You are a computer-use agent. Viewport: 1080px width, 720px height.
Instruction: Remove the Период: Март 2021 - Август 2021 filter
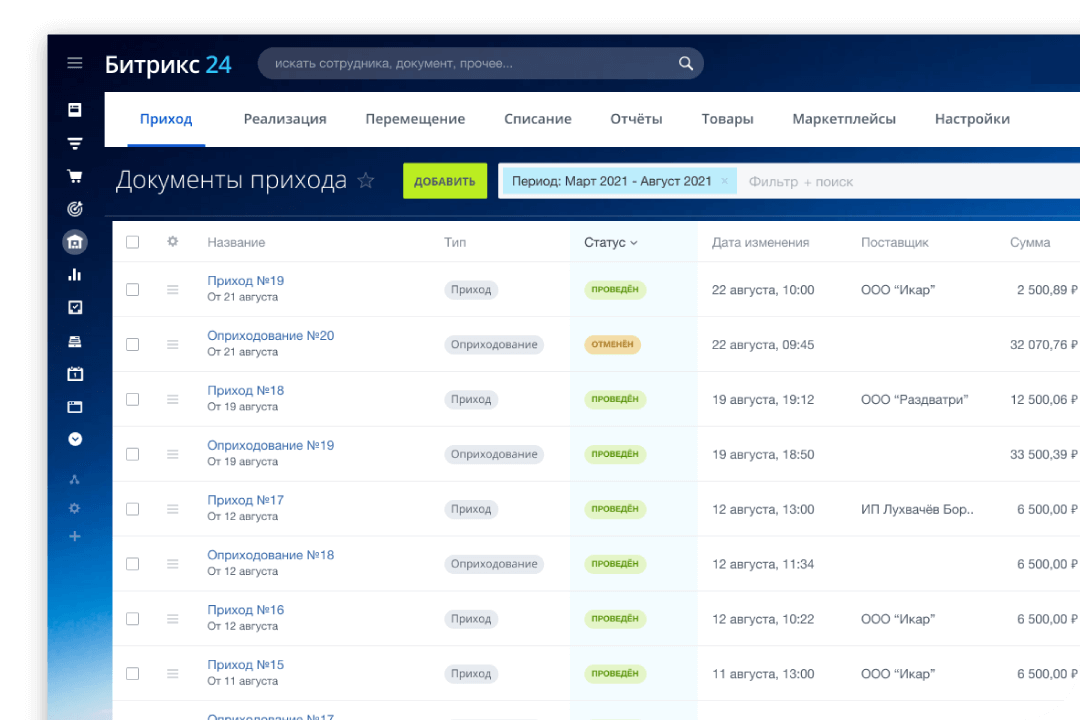click(725, 181)
